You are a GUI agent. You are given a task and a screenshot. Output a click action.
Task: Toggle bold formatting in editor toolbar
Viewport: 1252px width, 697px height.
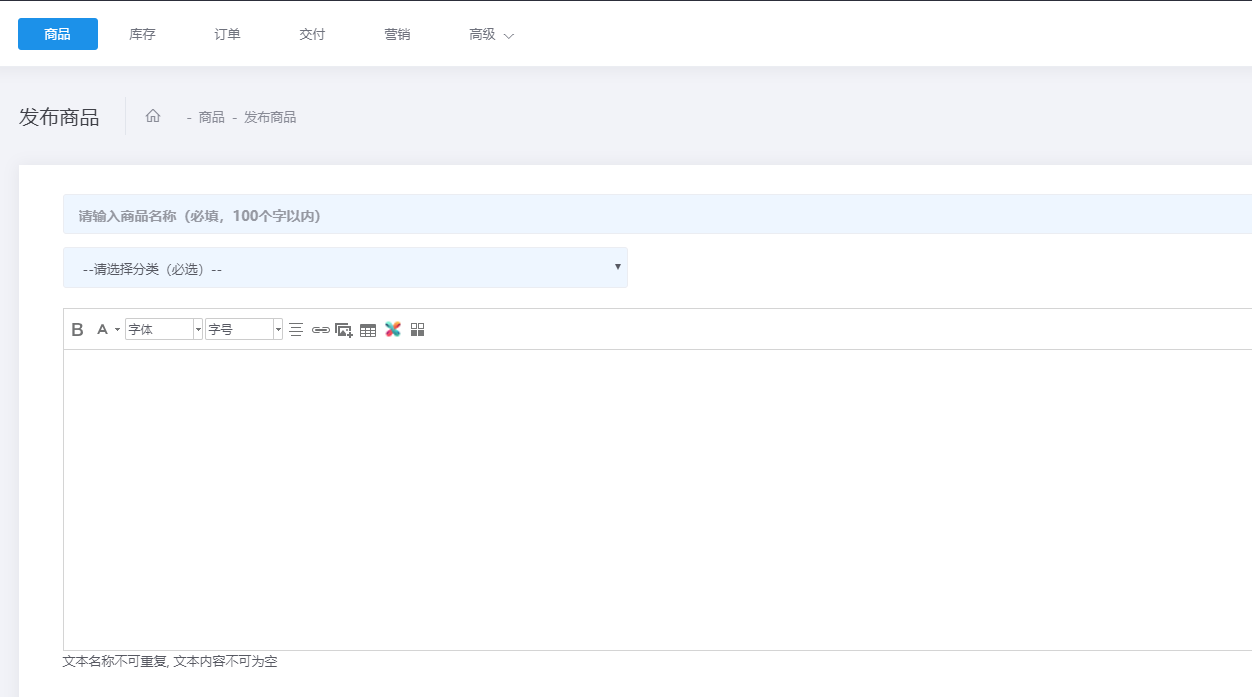click(x=78, y=330)
